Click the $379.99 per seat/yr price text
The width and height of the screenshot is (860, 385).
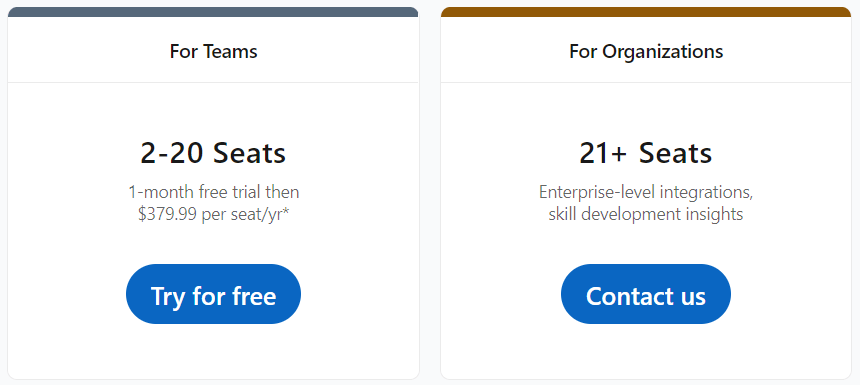[210, 214]
